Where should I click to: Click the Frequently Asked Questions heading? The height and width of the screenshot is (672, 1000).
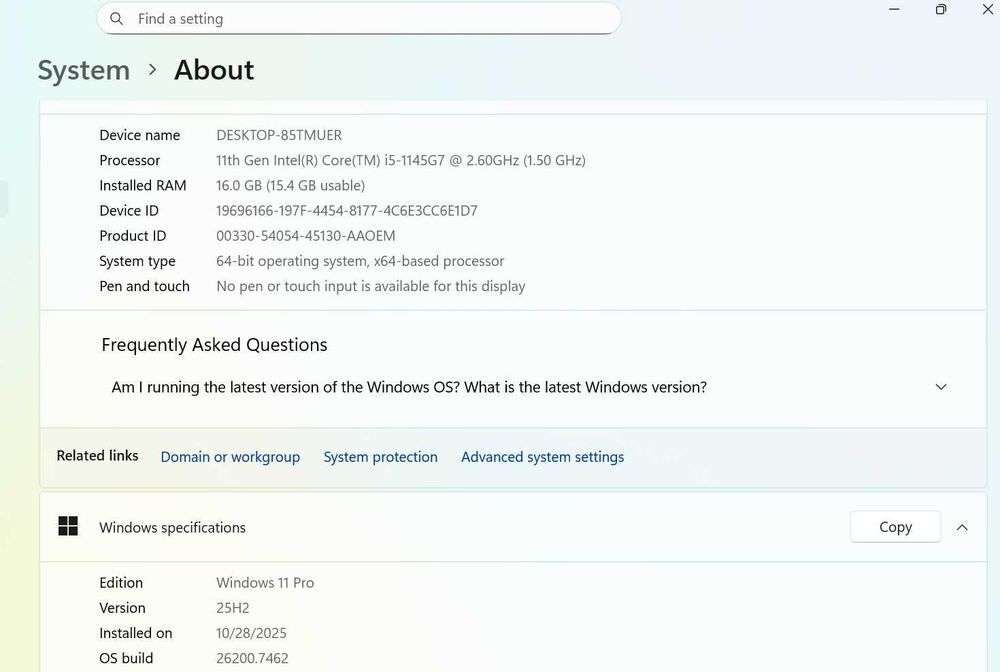214,345
